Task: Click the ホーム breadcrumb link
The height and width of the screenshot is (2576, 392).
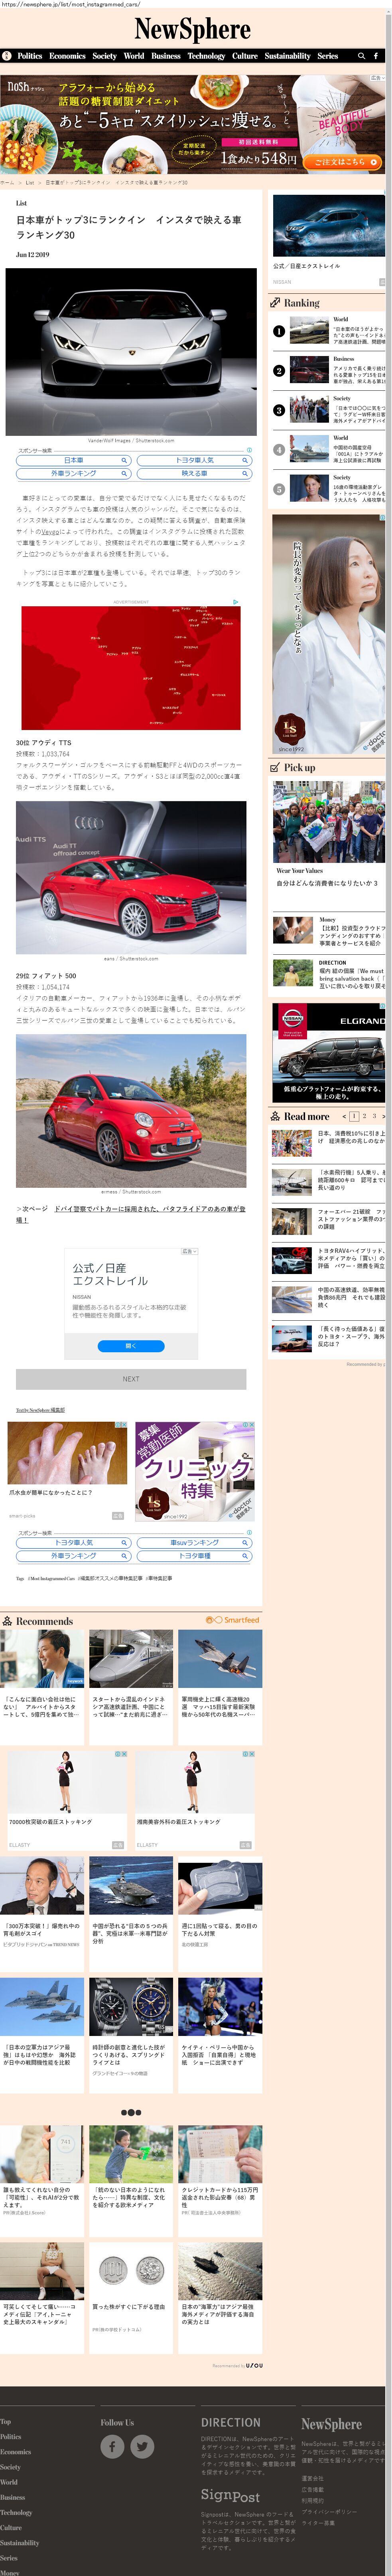Action: pyautogui.click(x=8, y=183)
